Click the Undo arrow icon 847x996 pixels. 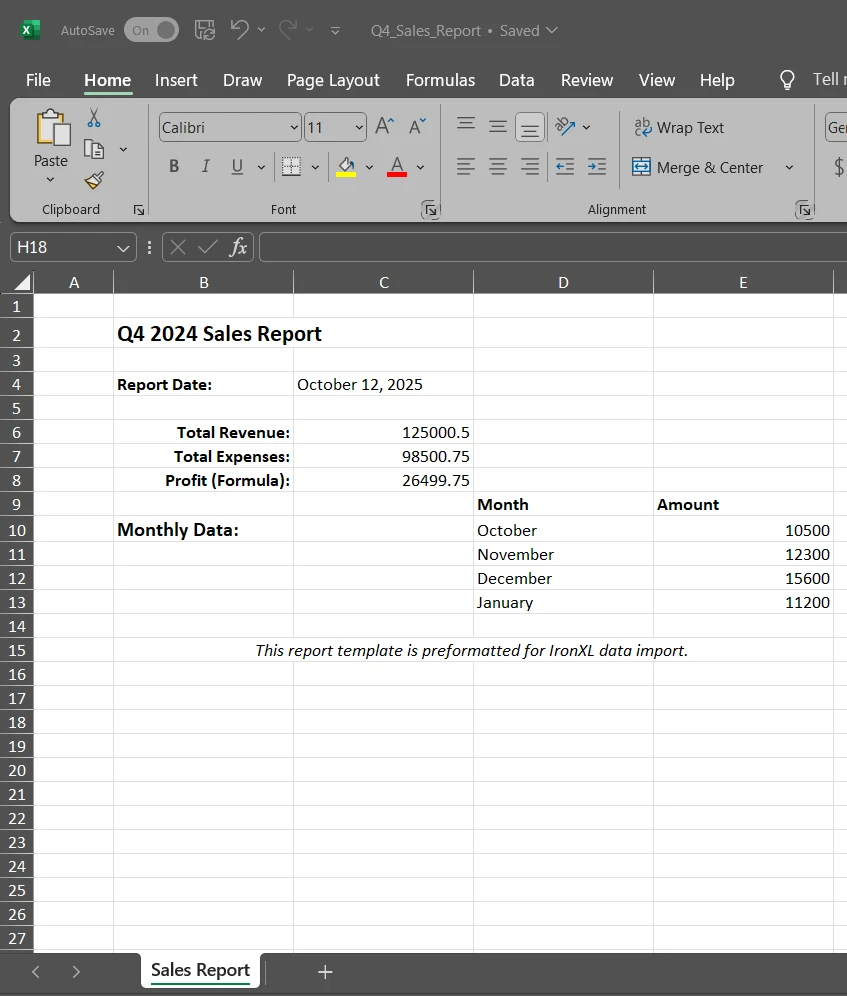[239, 30]
